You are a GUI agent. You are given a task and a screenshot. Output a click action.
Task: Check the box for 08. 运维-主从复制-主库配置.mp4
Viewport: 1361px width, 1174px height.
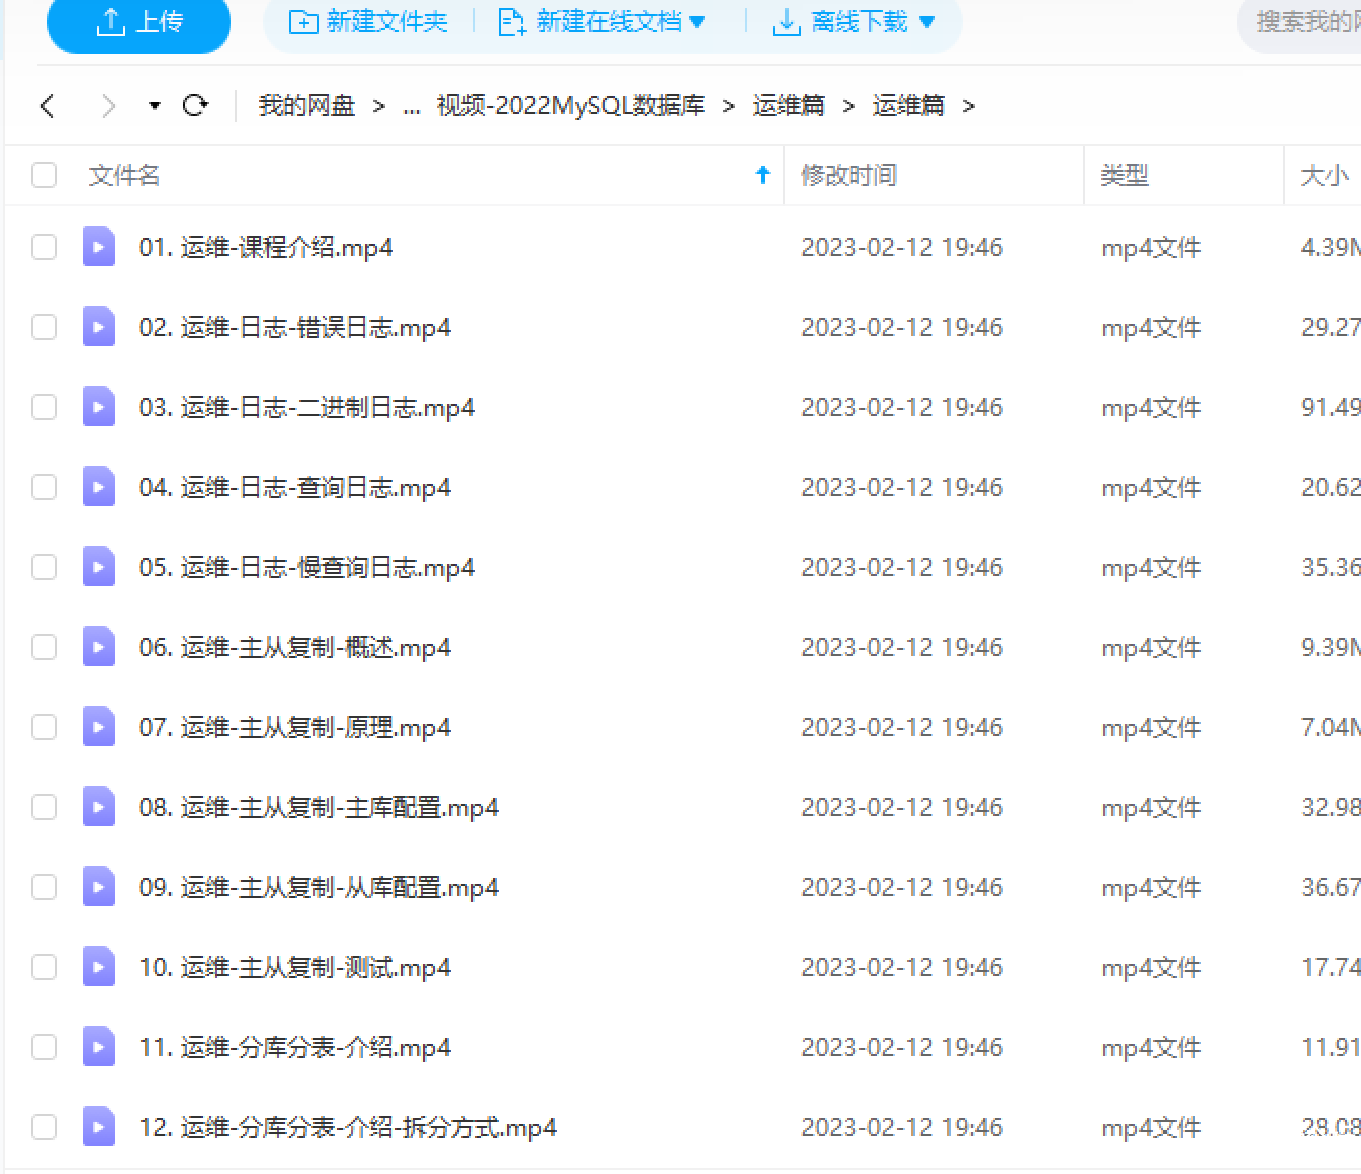point(44,807)
